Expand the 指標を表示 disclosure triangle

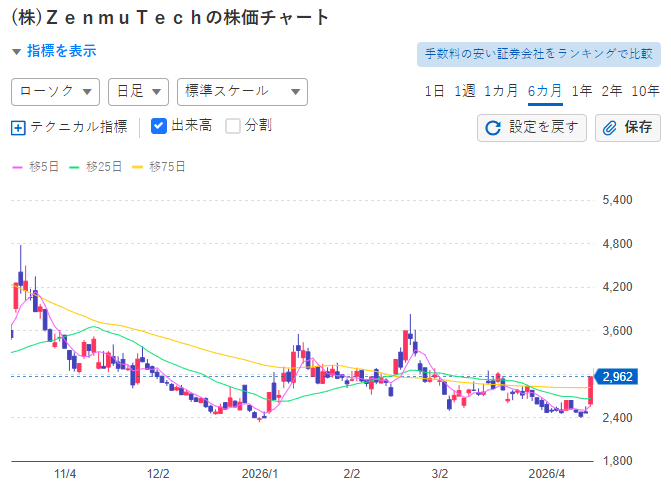(16, 52)
